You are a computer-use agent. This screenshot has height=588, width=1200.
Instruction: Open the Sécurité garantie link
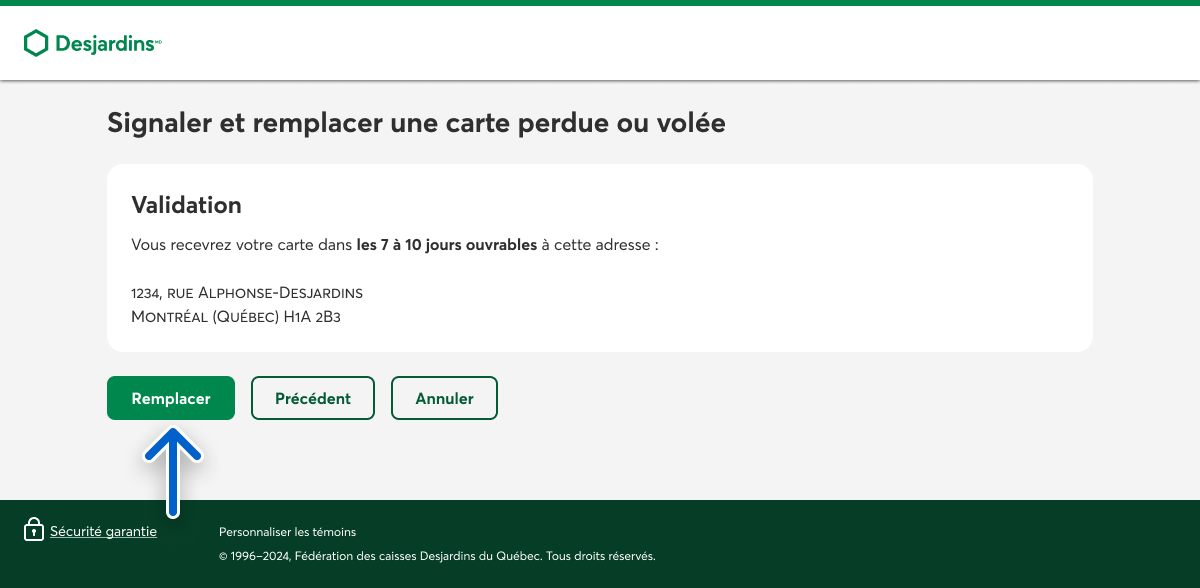(x=103, y=532)
